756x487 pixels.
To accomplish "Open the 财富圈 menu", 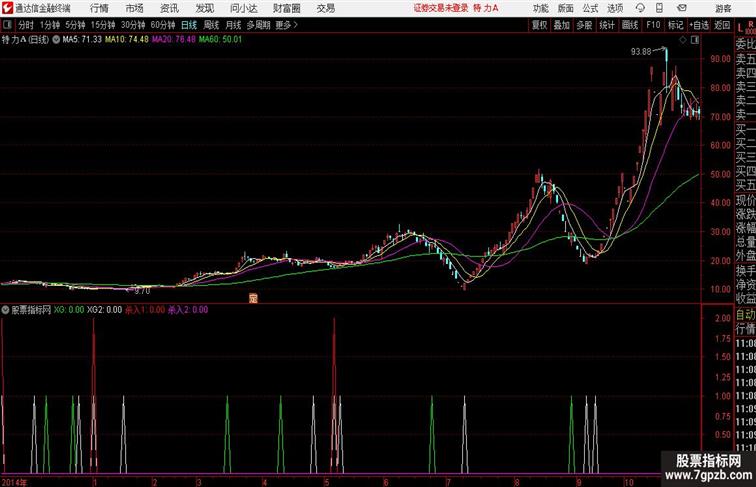I will pos(286,8).
